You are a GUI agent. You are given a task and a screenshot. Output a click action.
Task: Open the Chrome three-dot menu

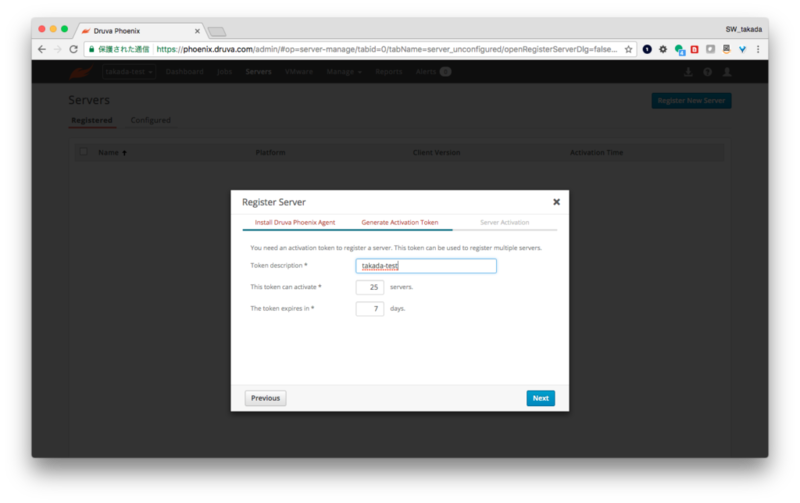pos(758,49)
